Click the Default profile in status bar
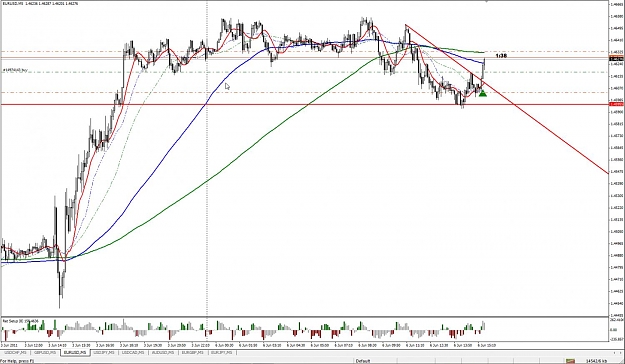The height and width of the screenshot is (364, 625). (363, 361)
